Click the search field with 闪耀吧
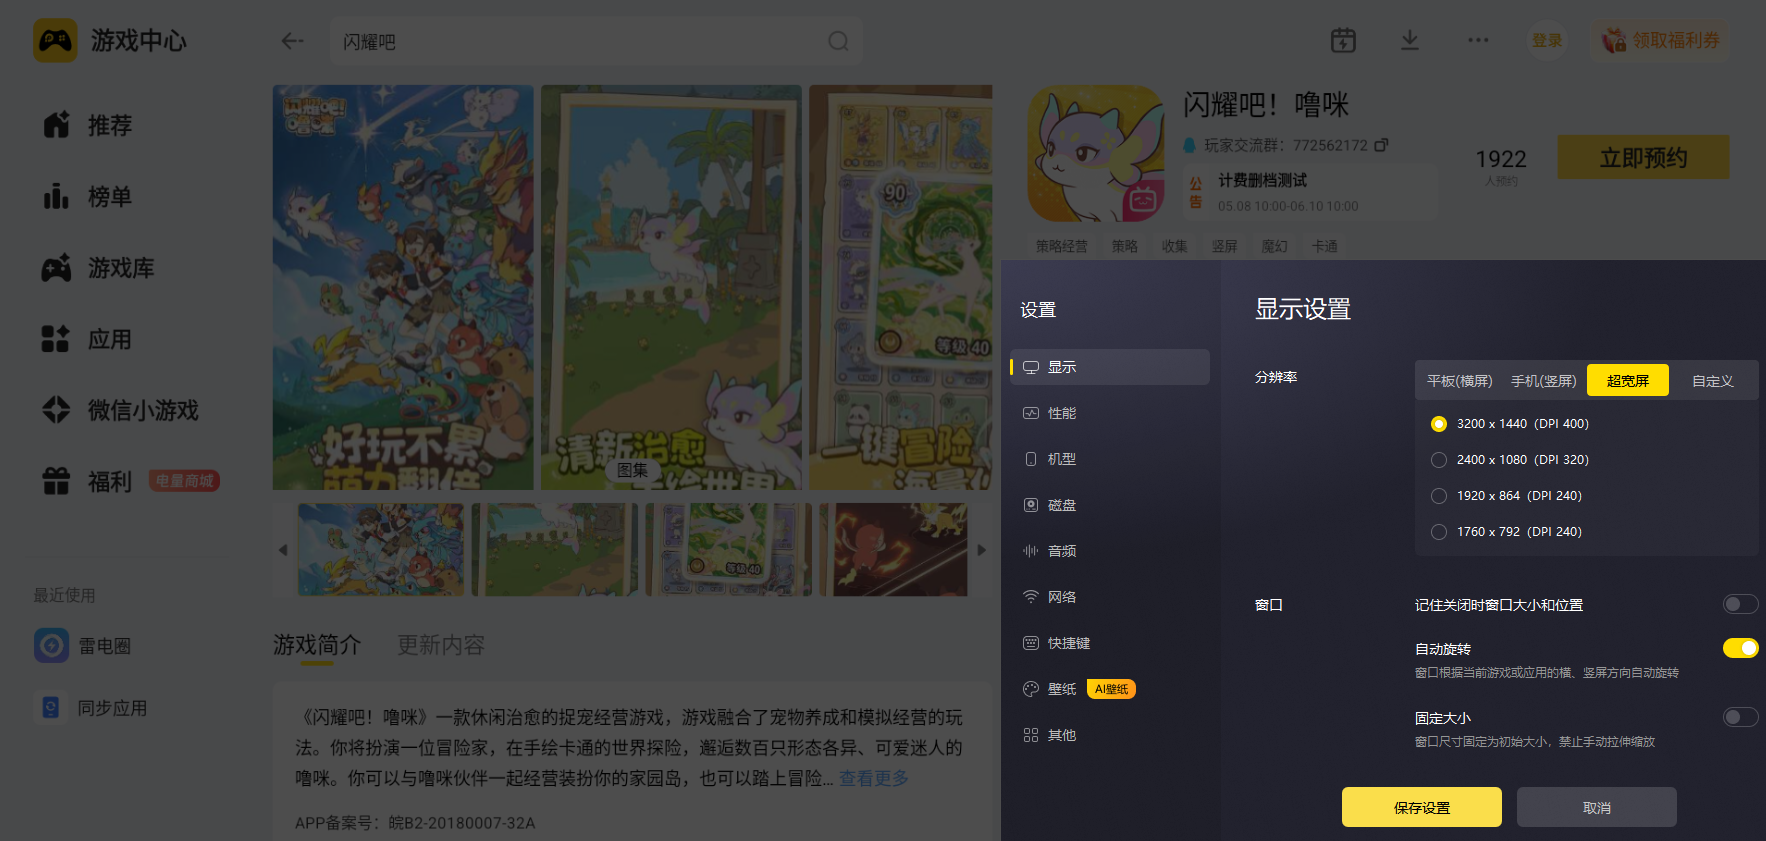 (596, 41)
